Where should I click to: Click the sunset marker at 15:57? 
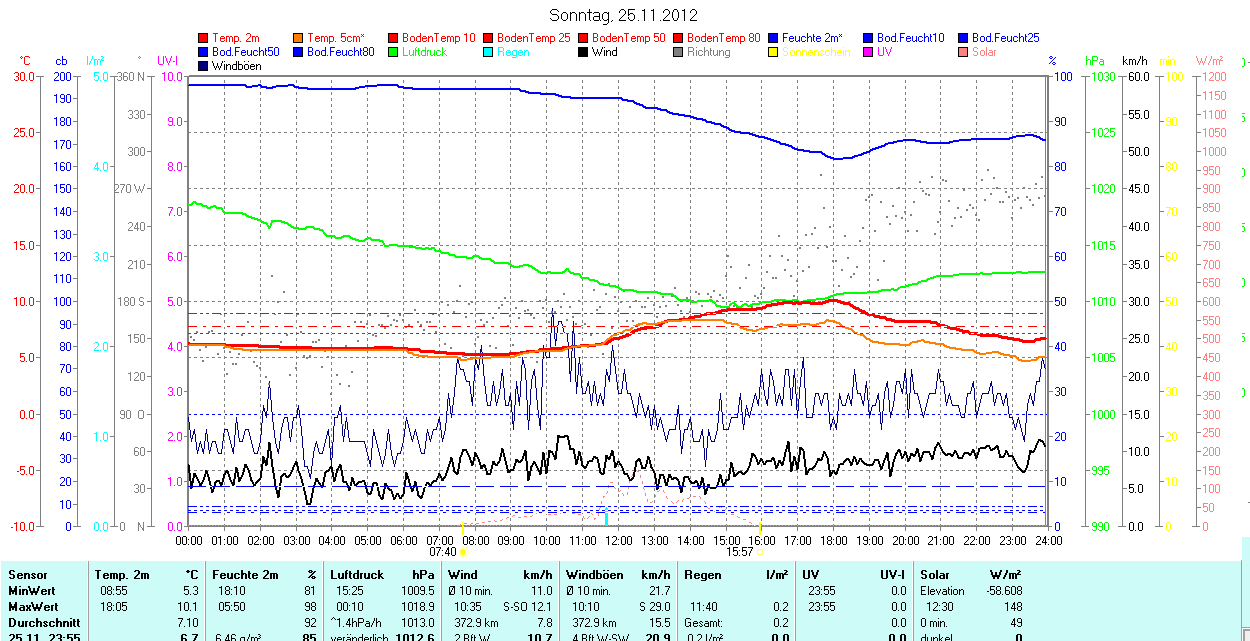(760, 551)
